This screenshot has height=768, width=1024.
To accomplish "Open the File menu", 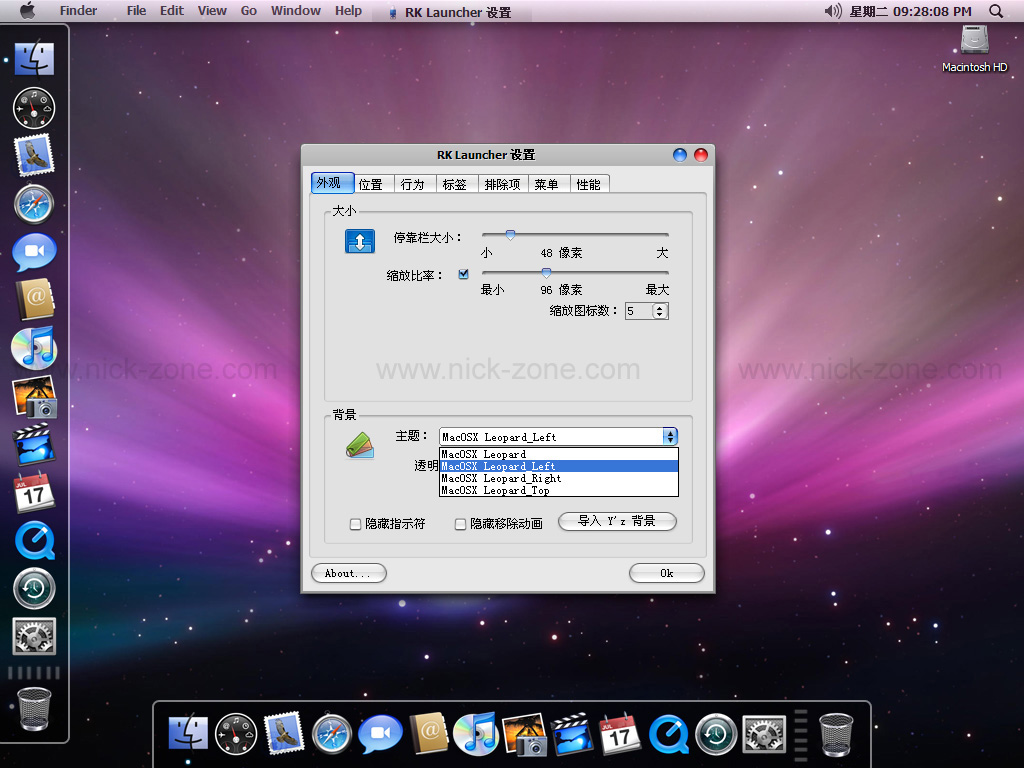I will [136, 11].
